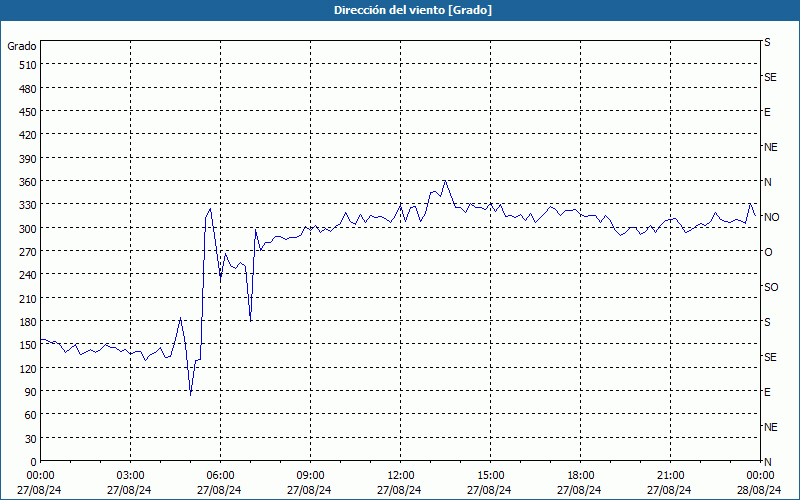Click the '480' value on the degree axis
The width and height of the screenshot is (800, 500).
point(28,89)
